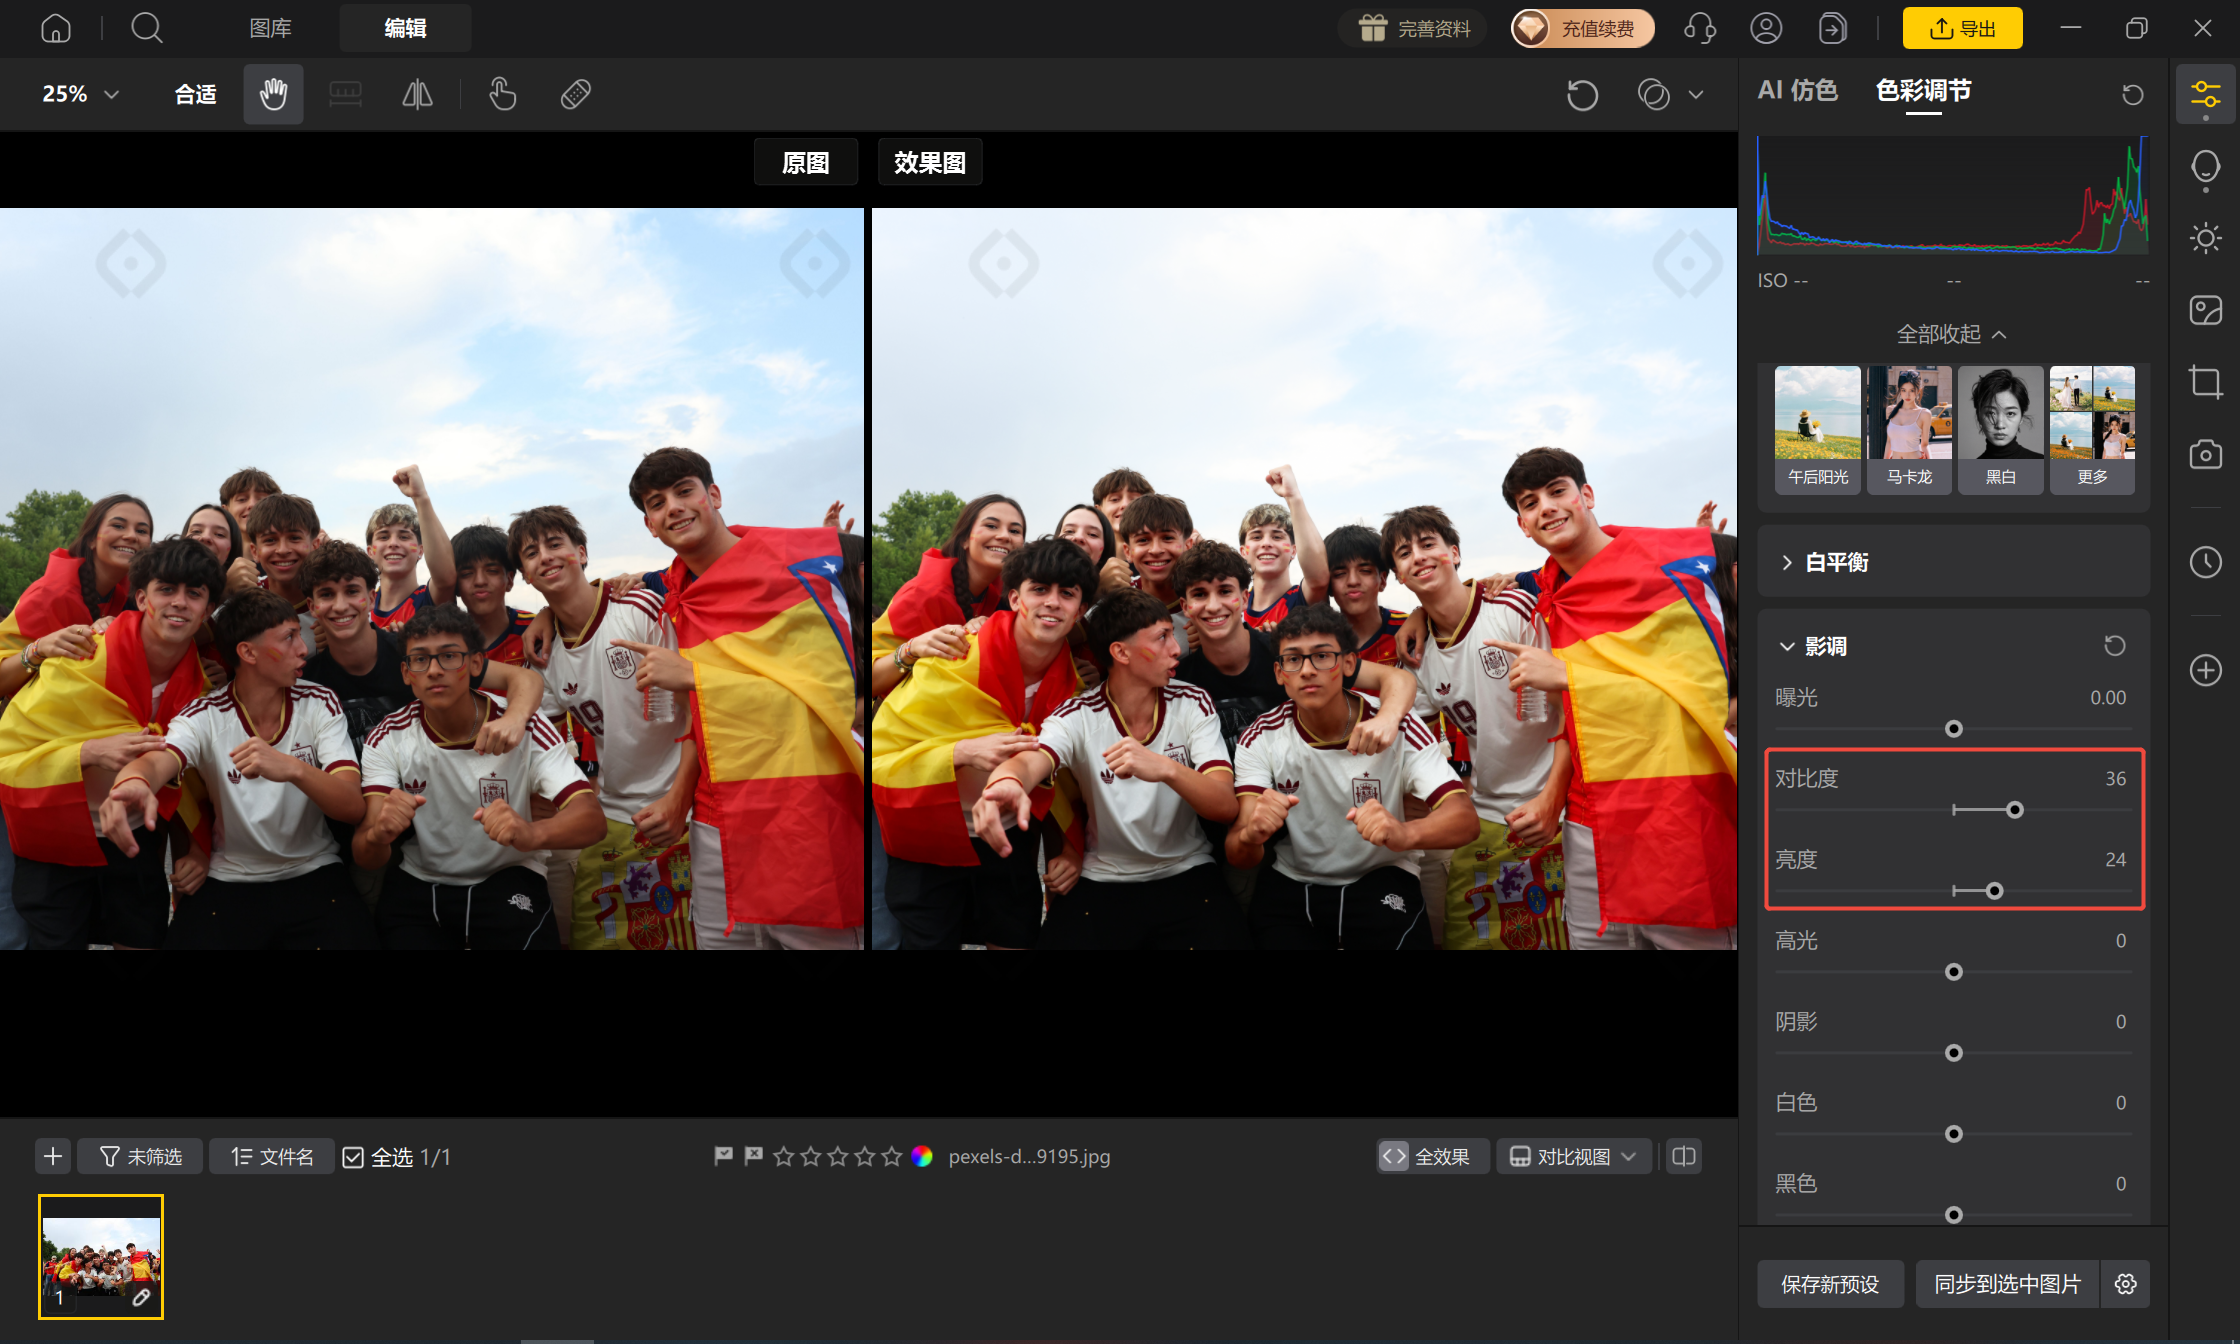Click the 完善资料 button
The width and height of the screenshot is (2240, 1344).
coord(1413,28)
